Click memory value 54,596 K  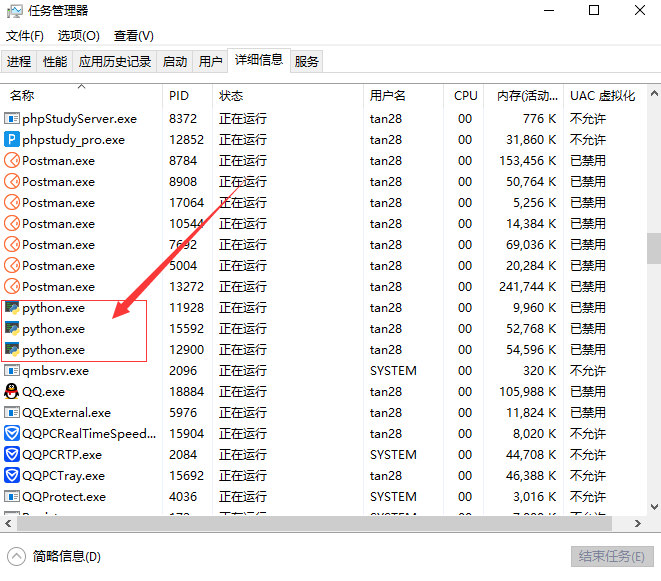click(531, 350)
